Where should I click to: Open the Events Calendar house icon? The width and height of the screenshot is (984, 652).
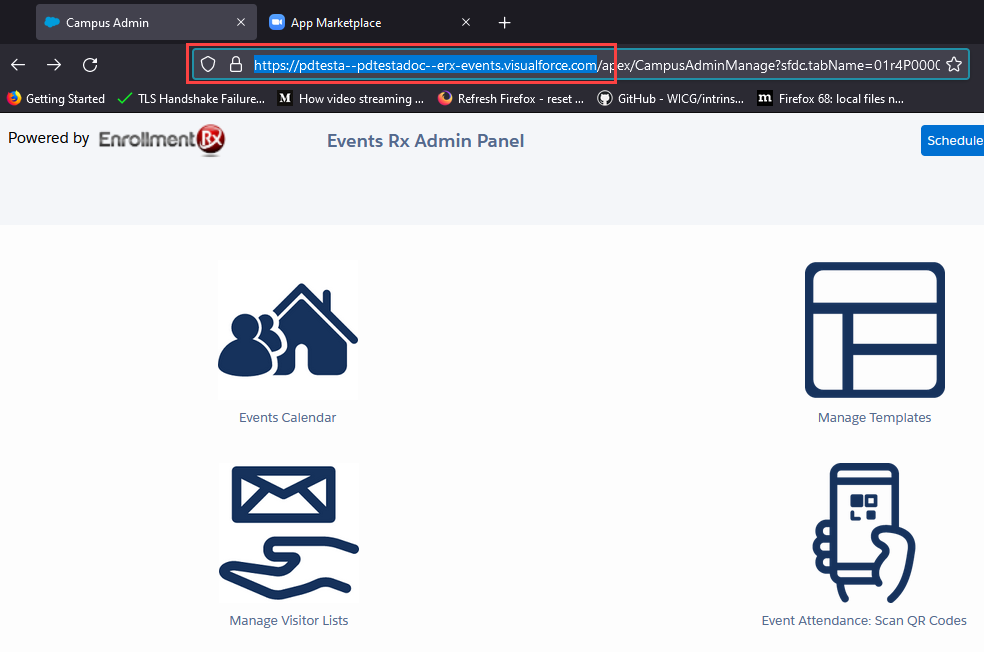tap(288, 330)
